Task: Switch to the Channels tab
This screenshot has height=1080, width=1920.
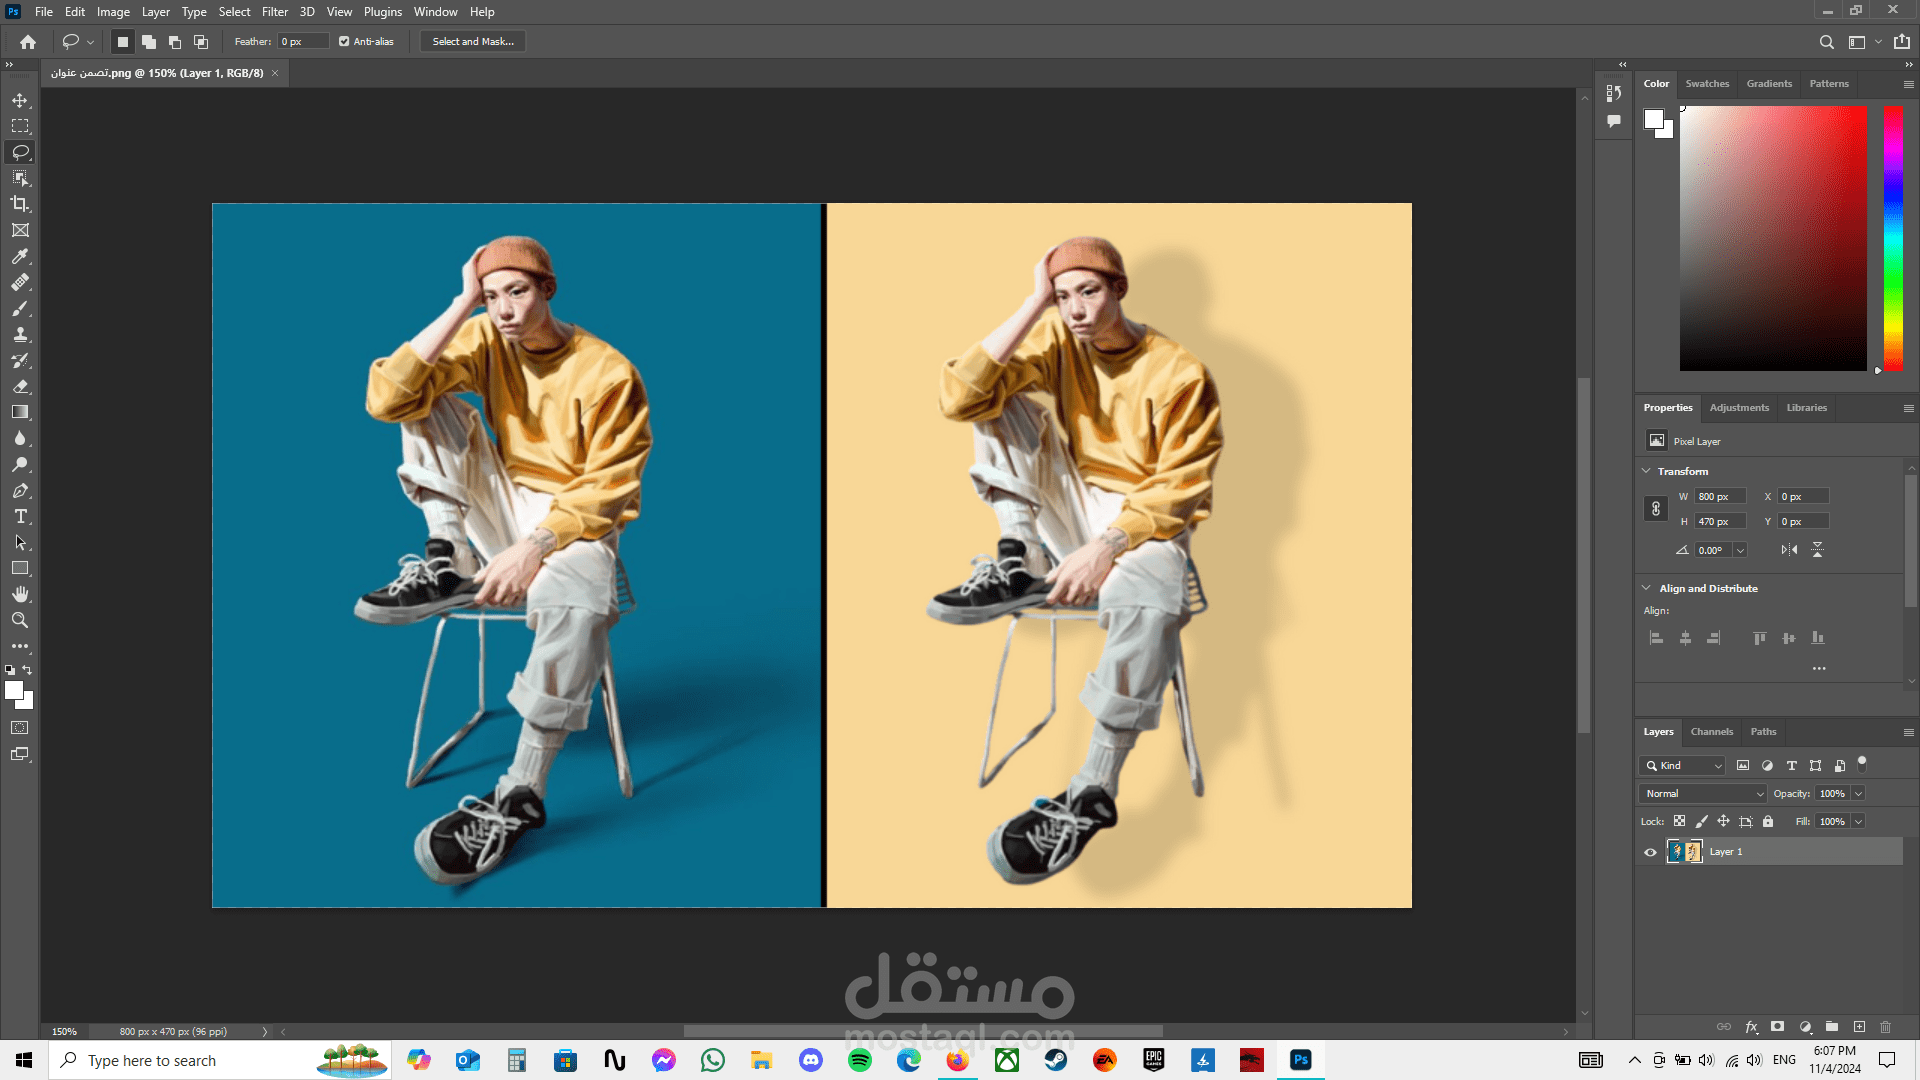Action: pos(1712,732)
